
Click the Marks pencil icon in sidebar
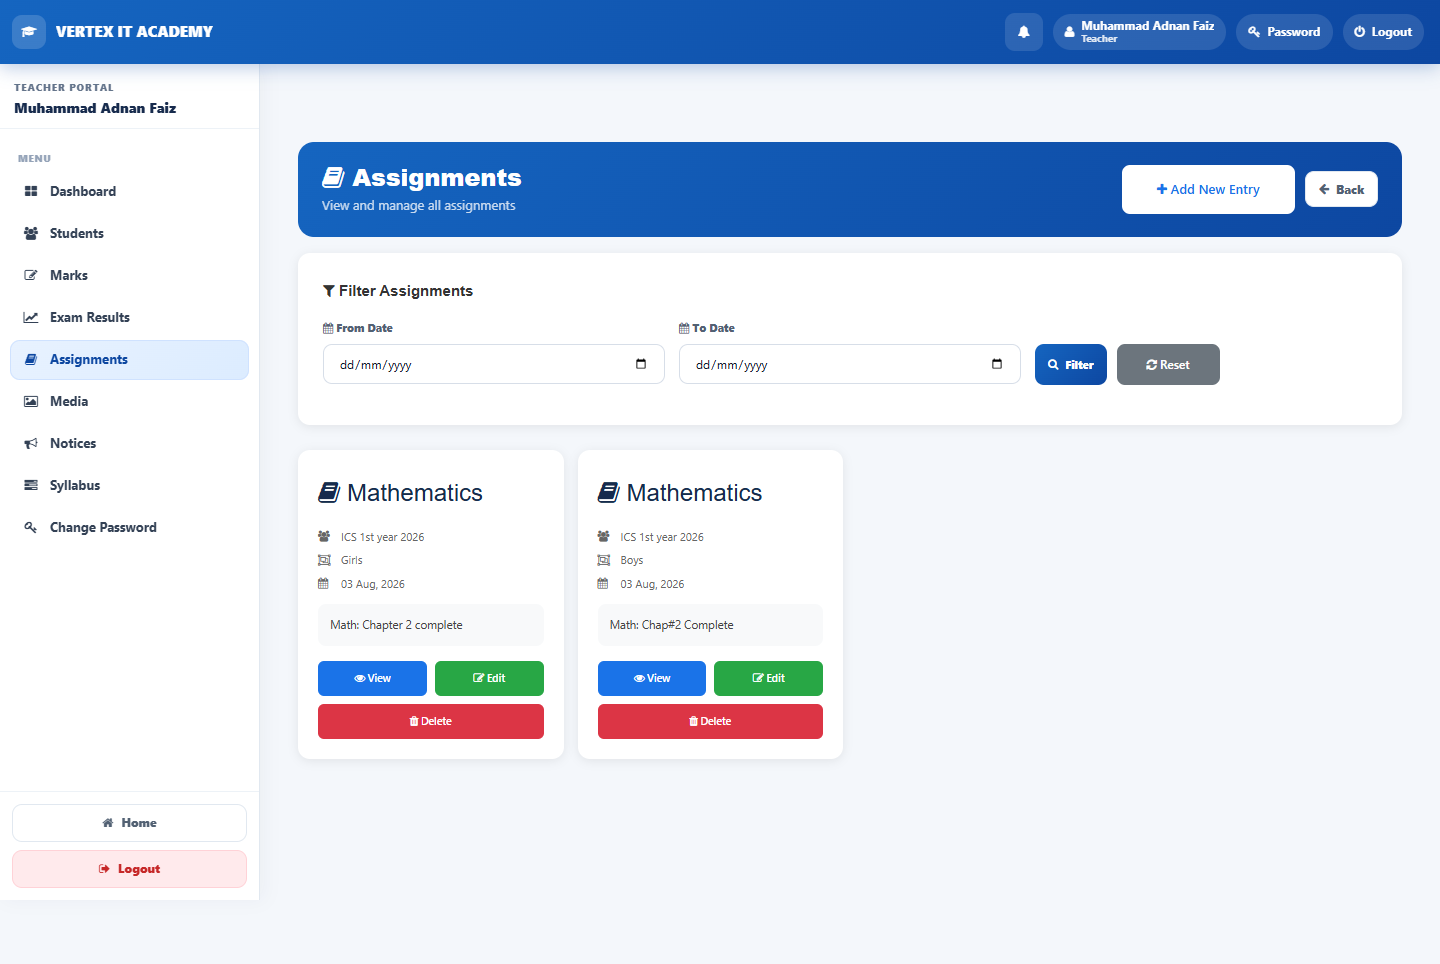(31, 275)
